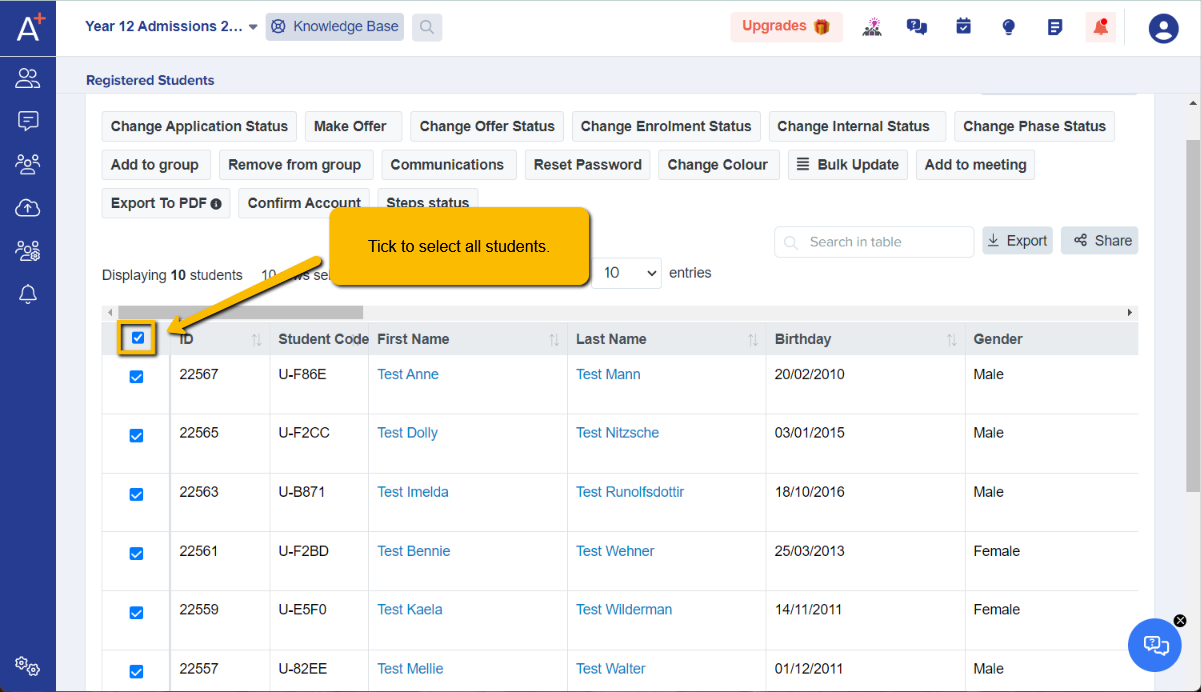Screen dimensions: 1201x692
Task: Click the horizontal scrollbar right arrow
Action: pos(1131,313)
